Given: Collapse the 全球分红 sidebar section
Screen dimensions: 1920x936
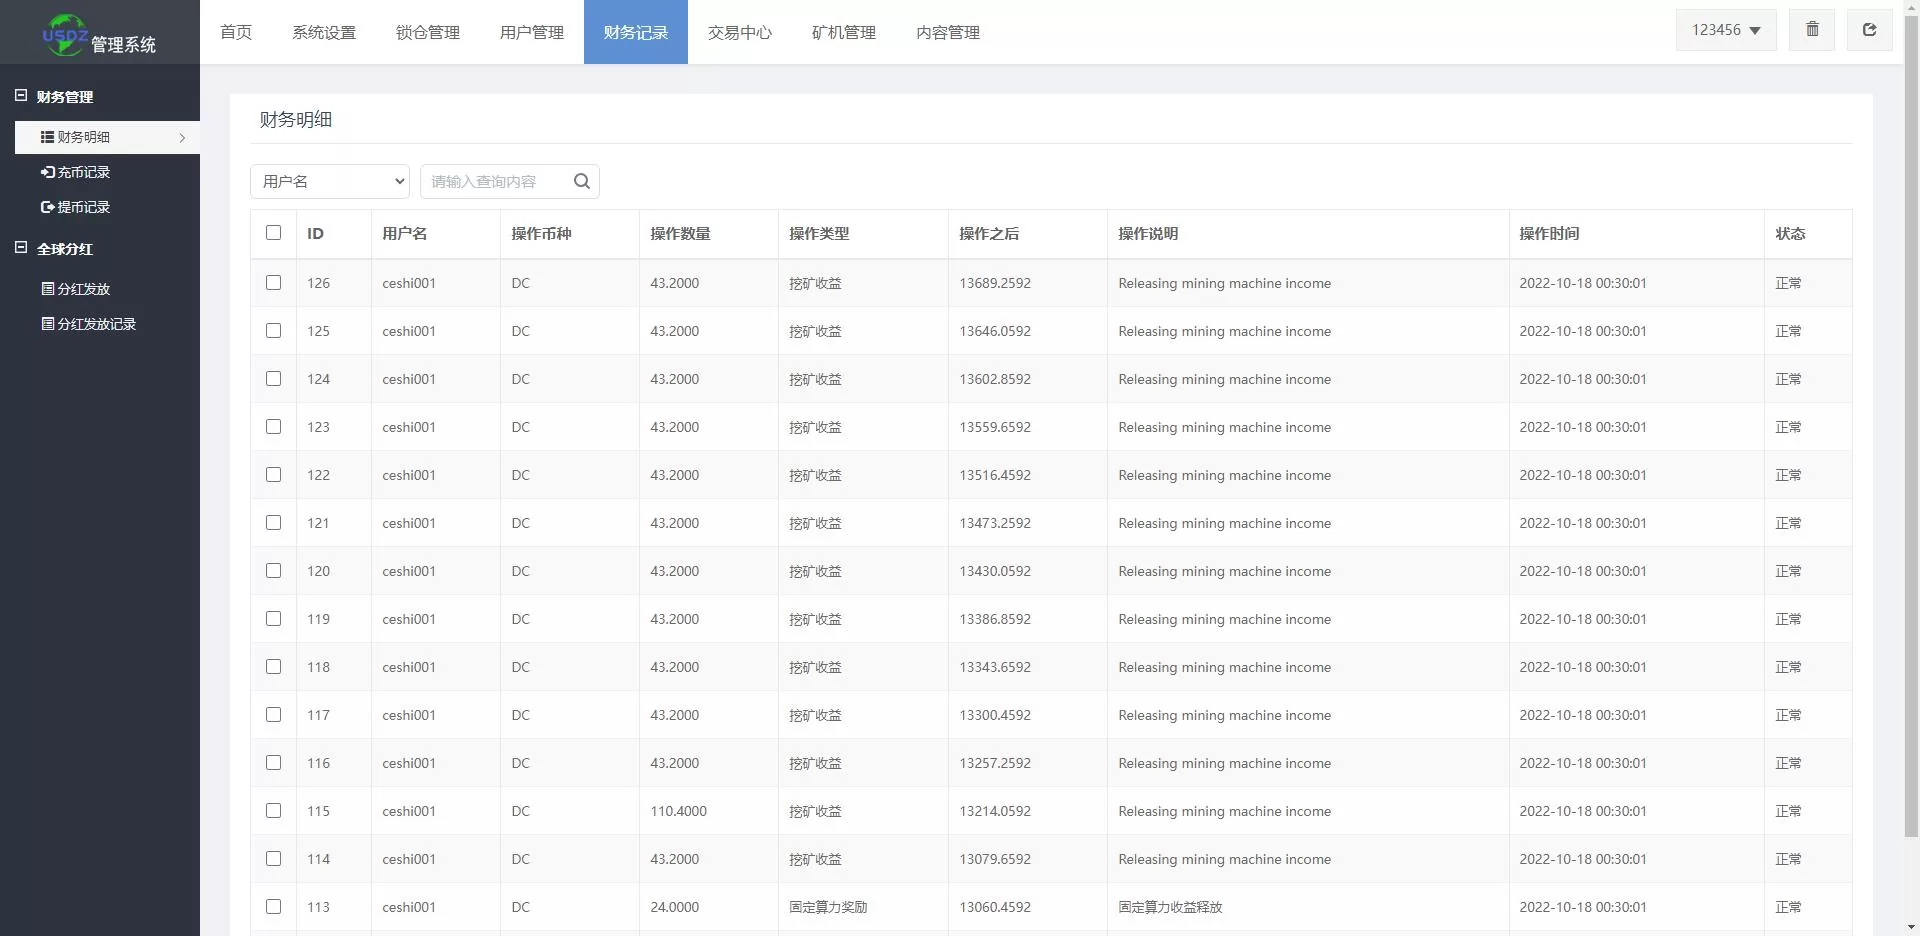Looking at the screenshot, I should pyautogui.click(x=21, y=248).
